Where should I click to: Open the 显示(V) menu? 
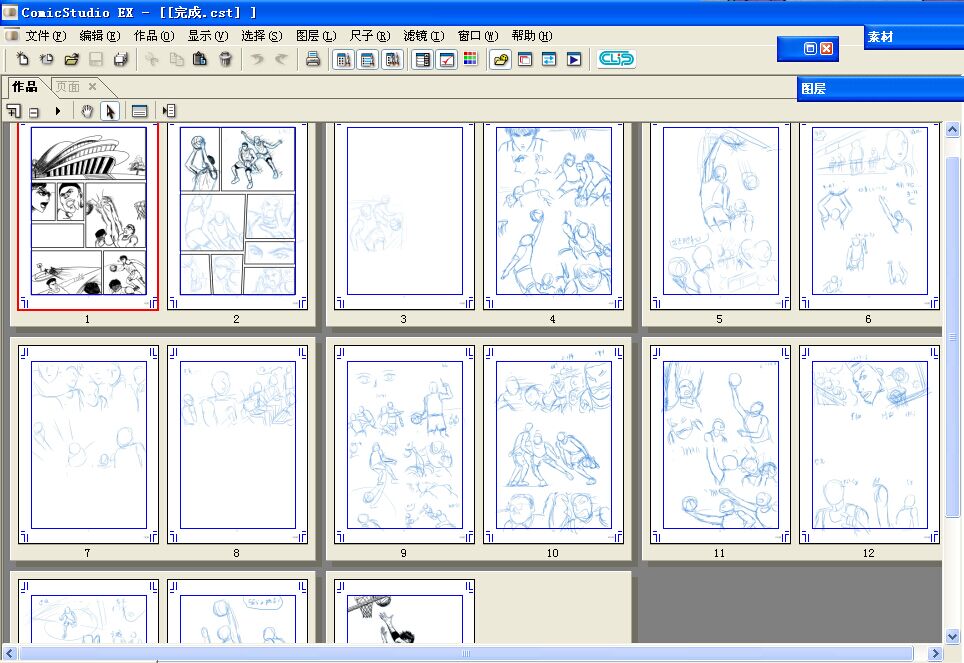[x=208, y=36]
